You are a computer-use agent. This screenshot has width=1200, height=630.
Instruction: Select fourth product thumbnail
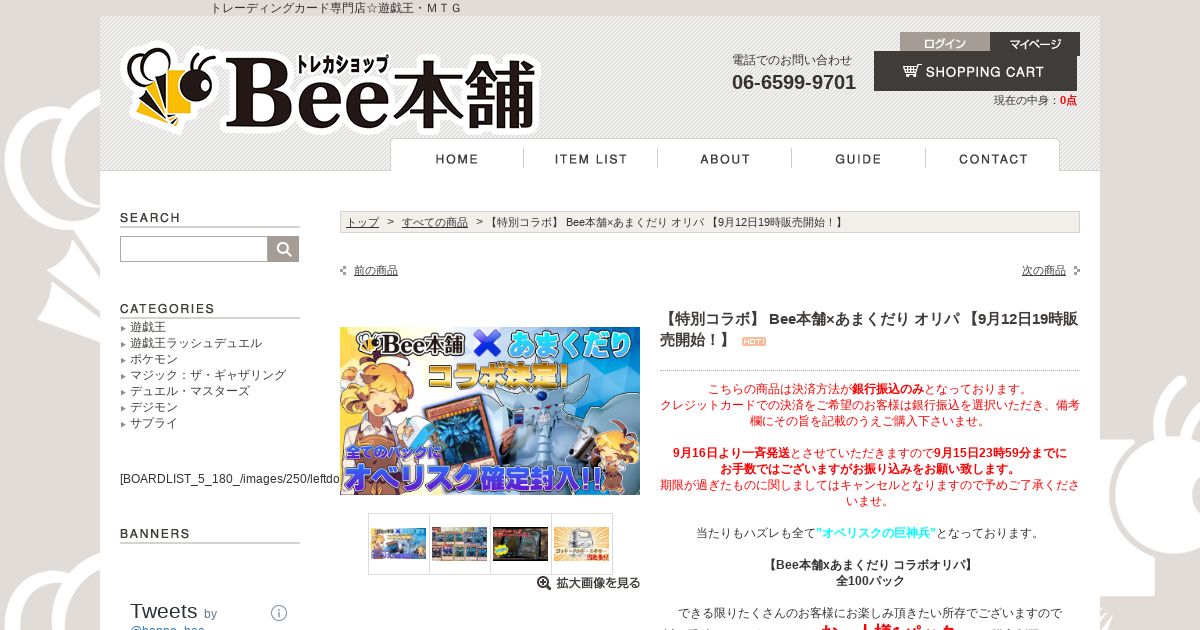click(x=582, y=544)
